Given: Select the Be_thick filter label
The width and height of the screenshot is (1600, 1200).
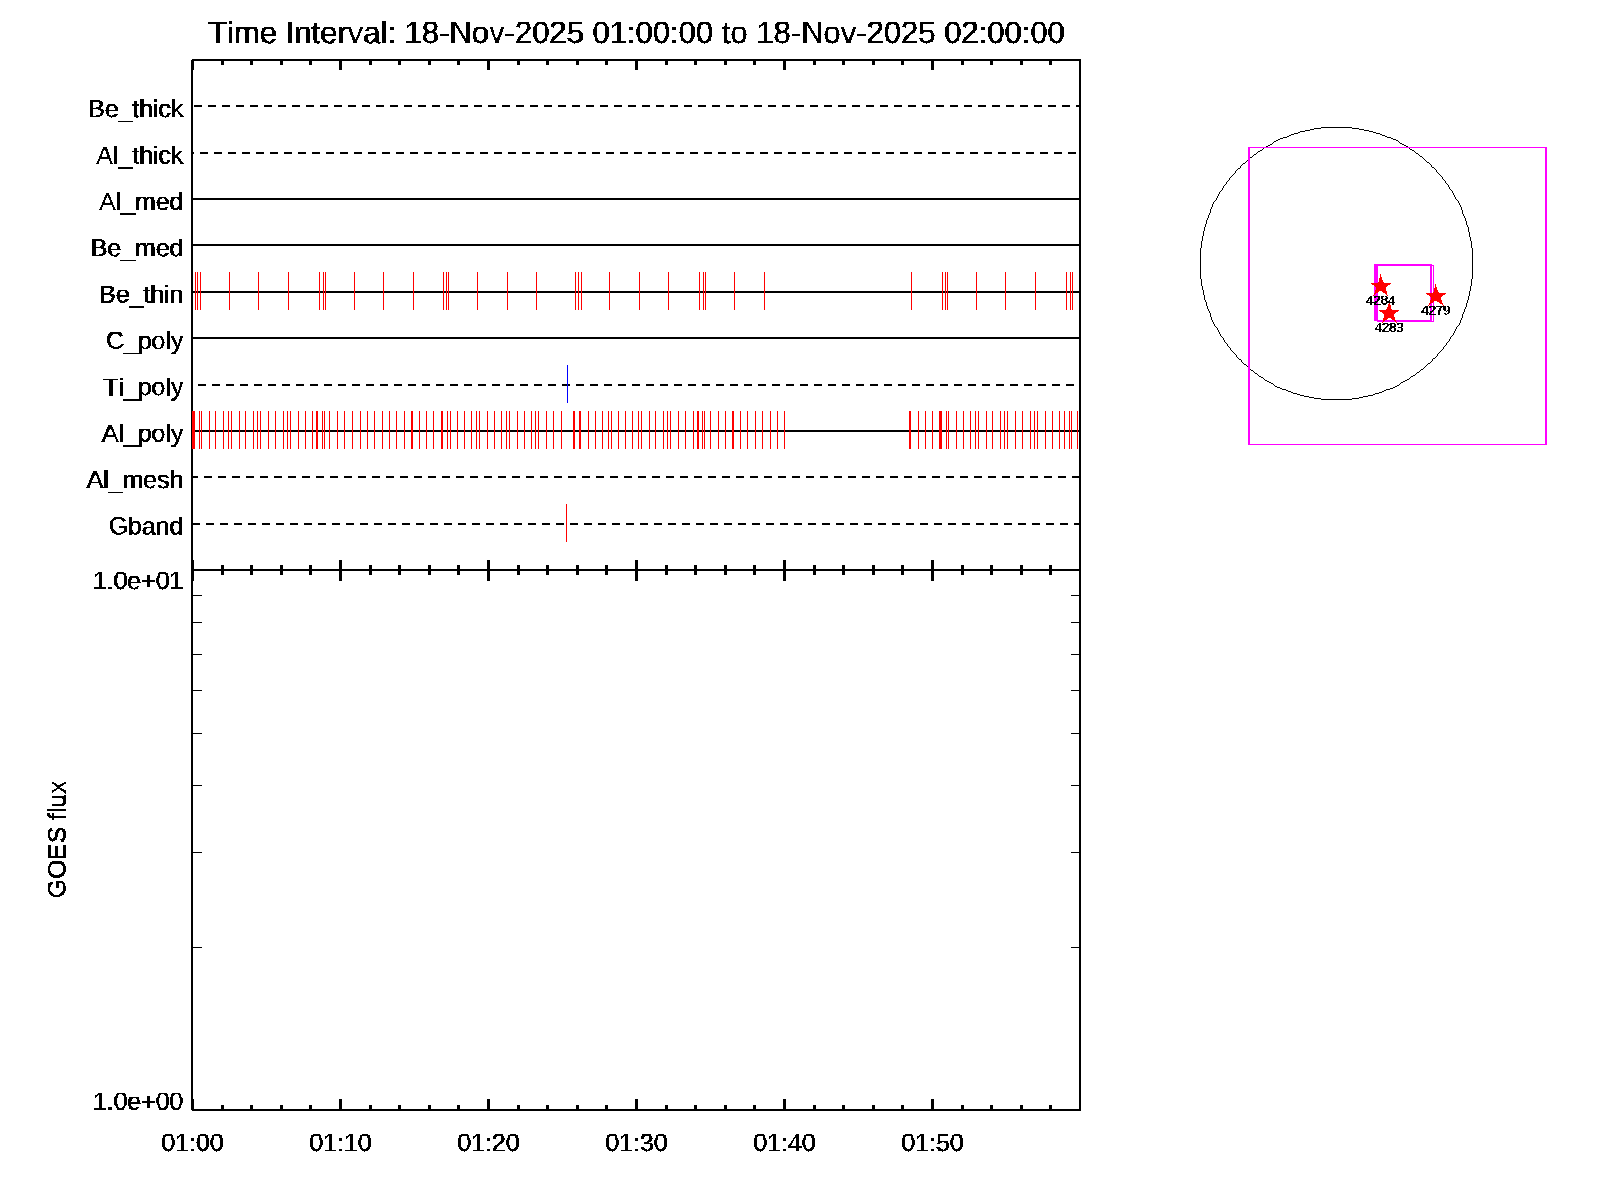Looking at the screenshot, I should coord(136,108).
